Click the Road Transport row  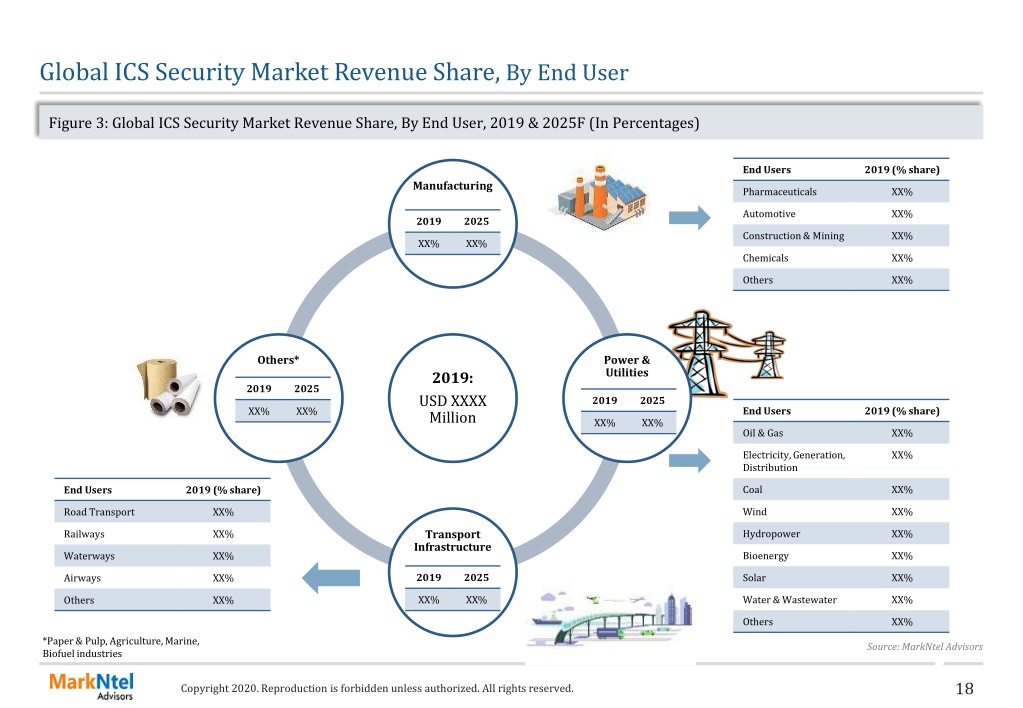coord(162,512)
